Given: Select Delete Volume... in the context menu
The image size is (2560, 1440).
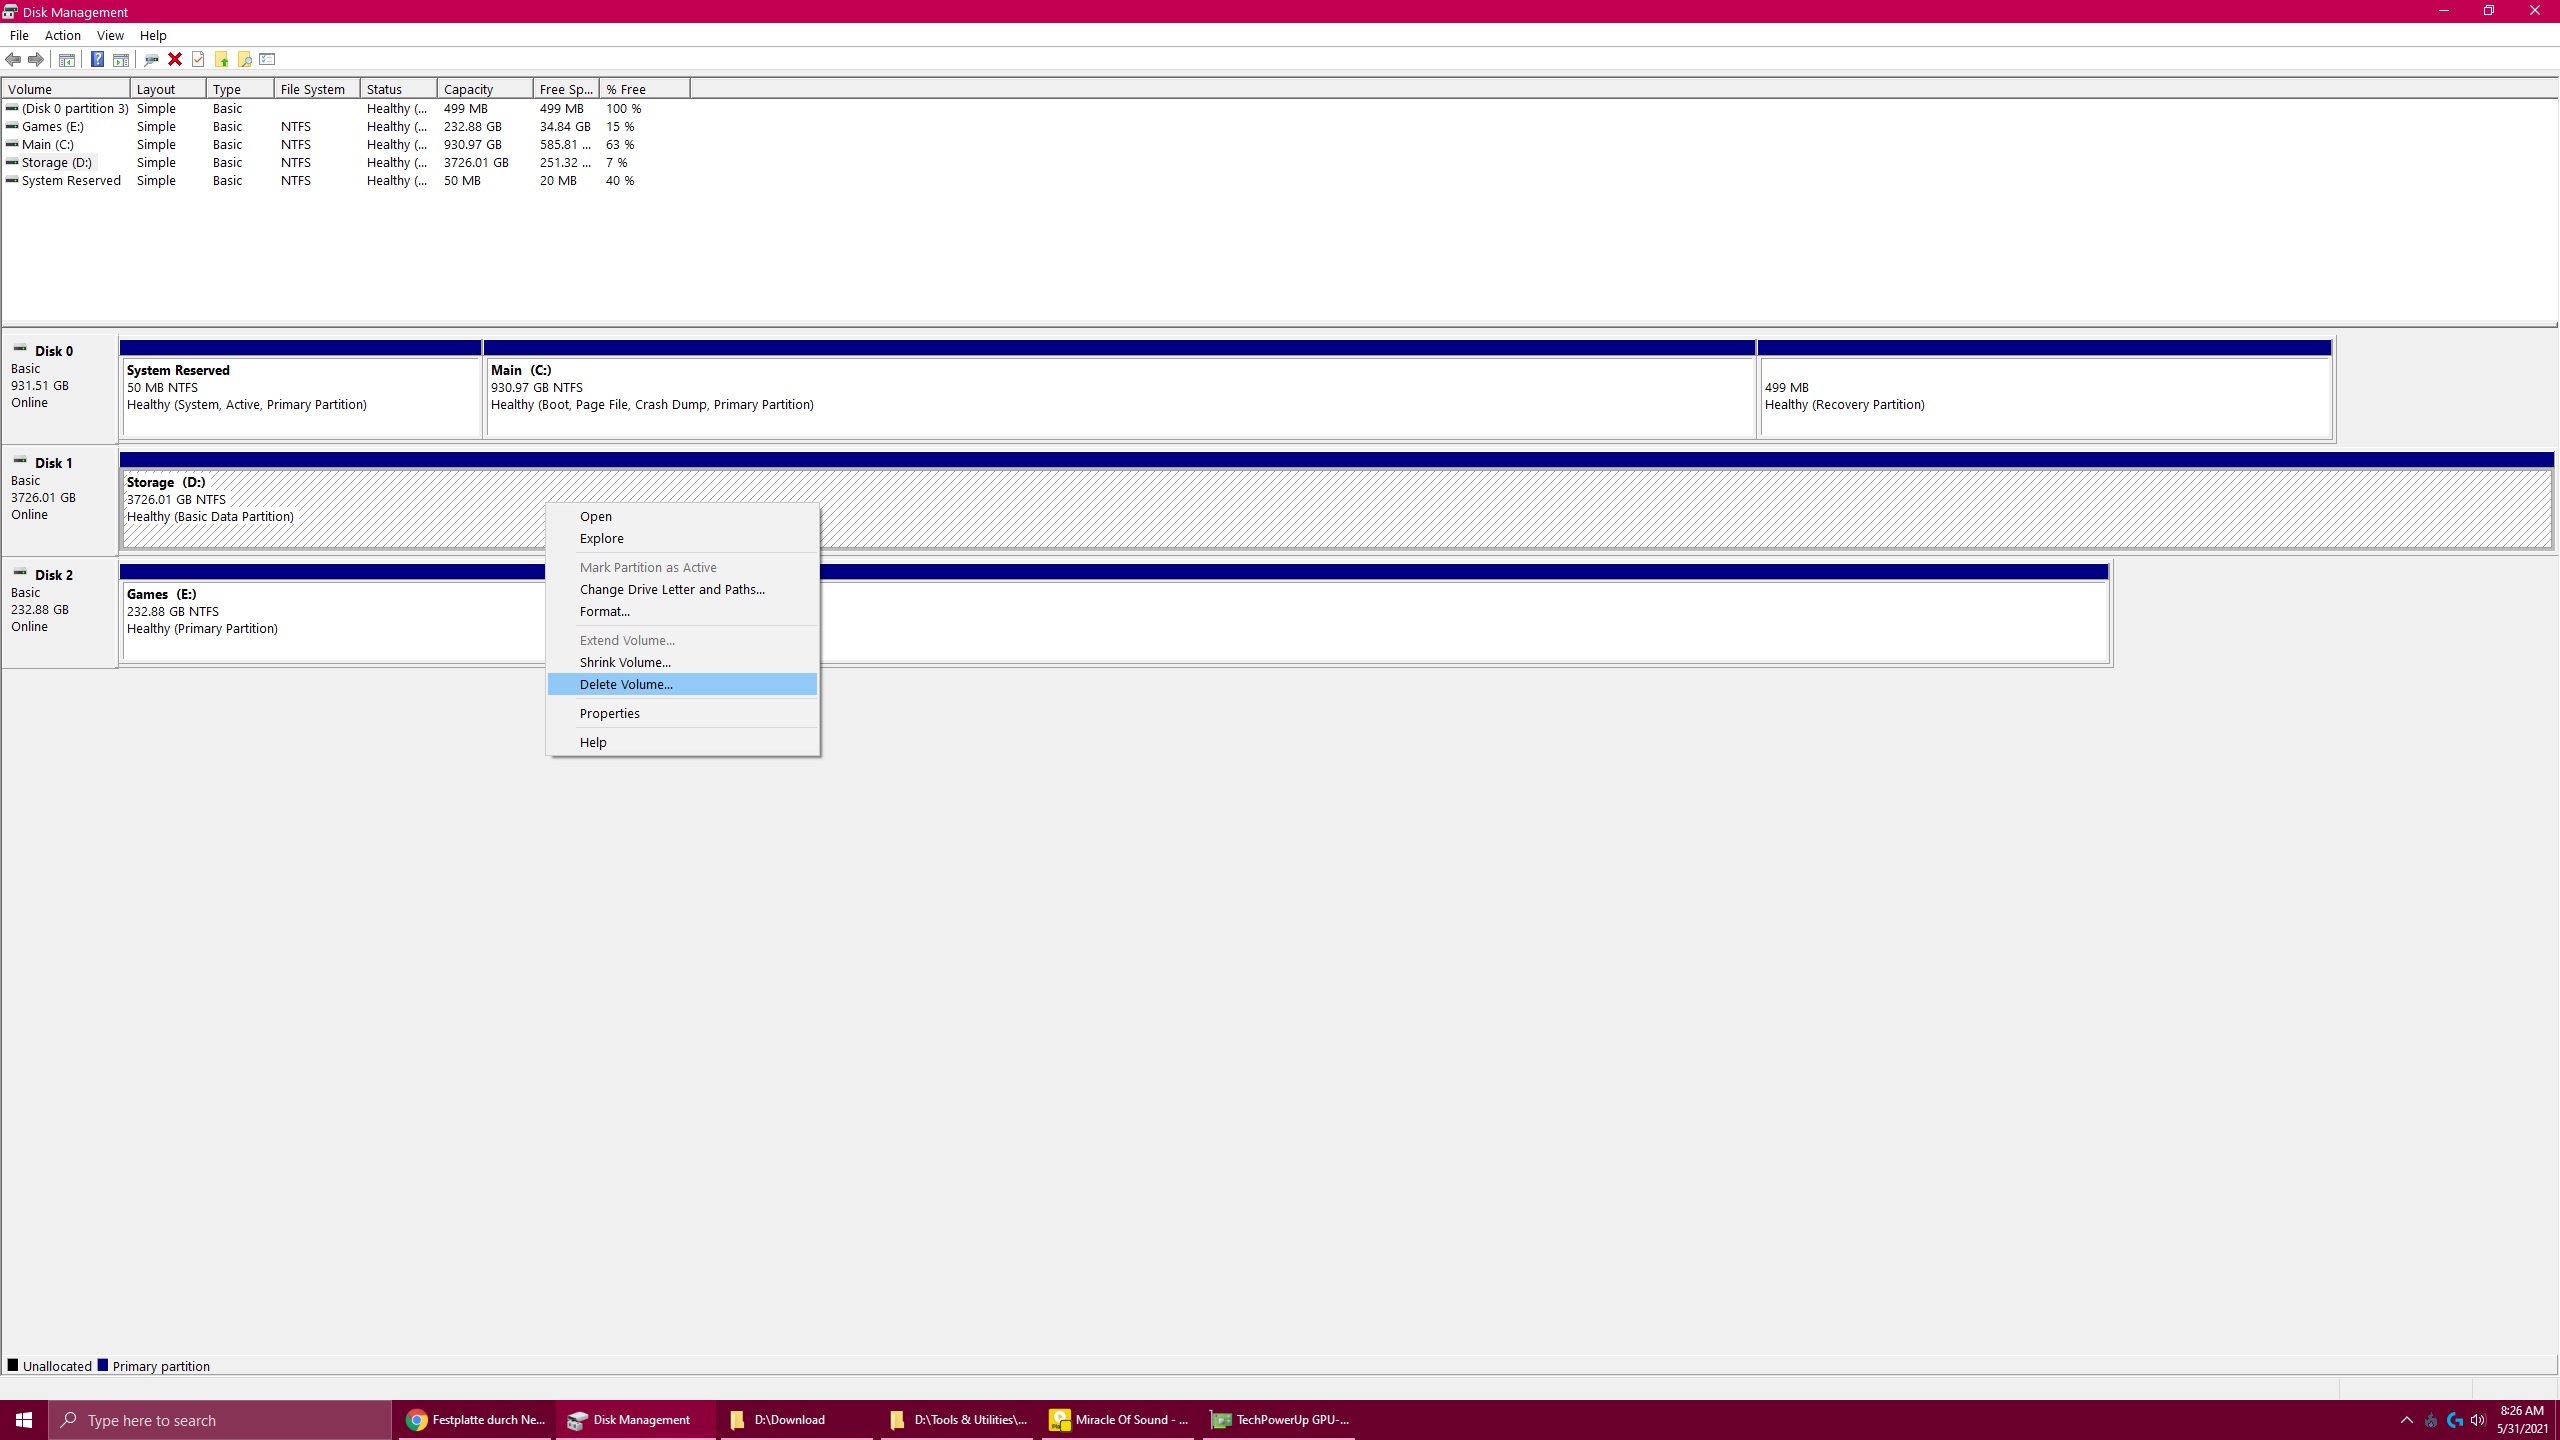Looking at the screenshot, I should pyautogui.click(x=626, y=685).
